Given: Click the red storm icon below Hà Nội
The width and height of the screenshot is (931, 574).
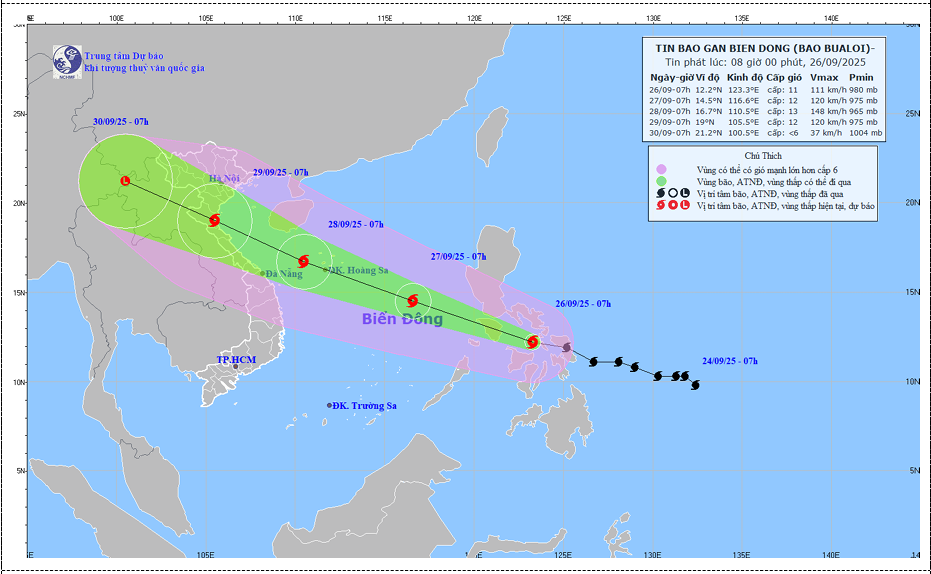Looking at the screenshot, I should pyautogui.click(x=215, y=219).
